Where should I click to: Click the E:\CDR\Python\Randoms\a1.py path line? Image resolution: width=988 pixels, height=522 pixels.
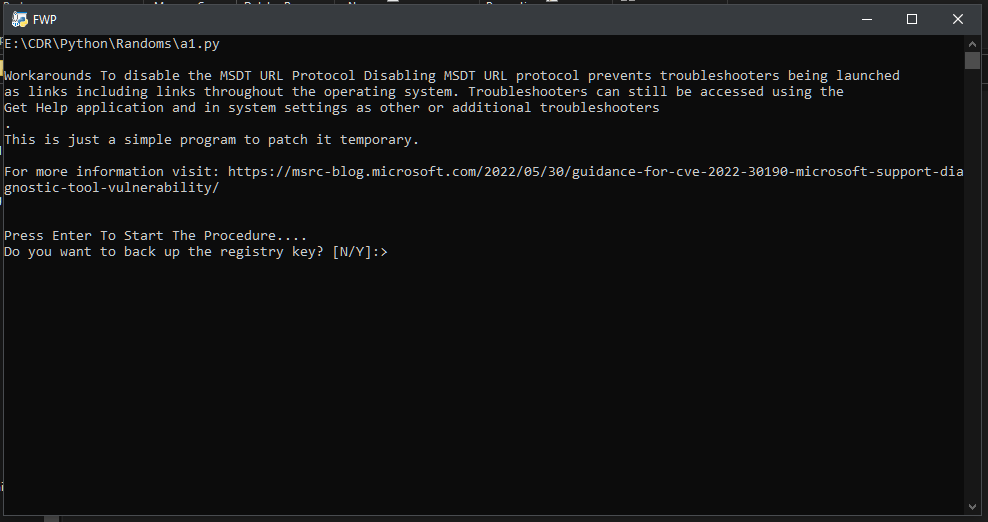(112, 44)
